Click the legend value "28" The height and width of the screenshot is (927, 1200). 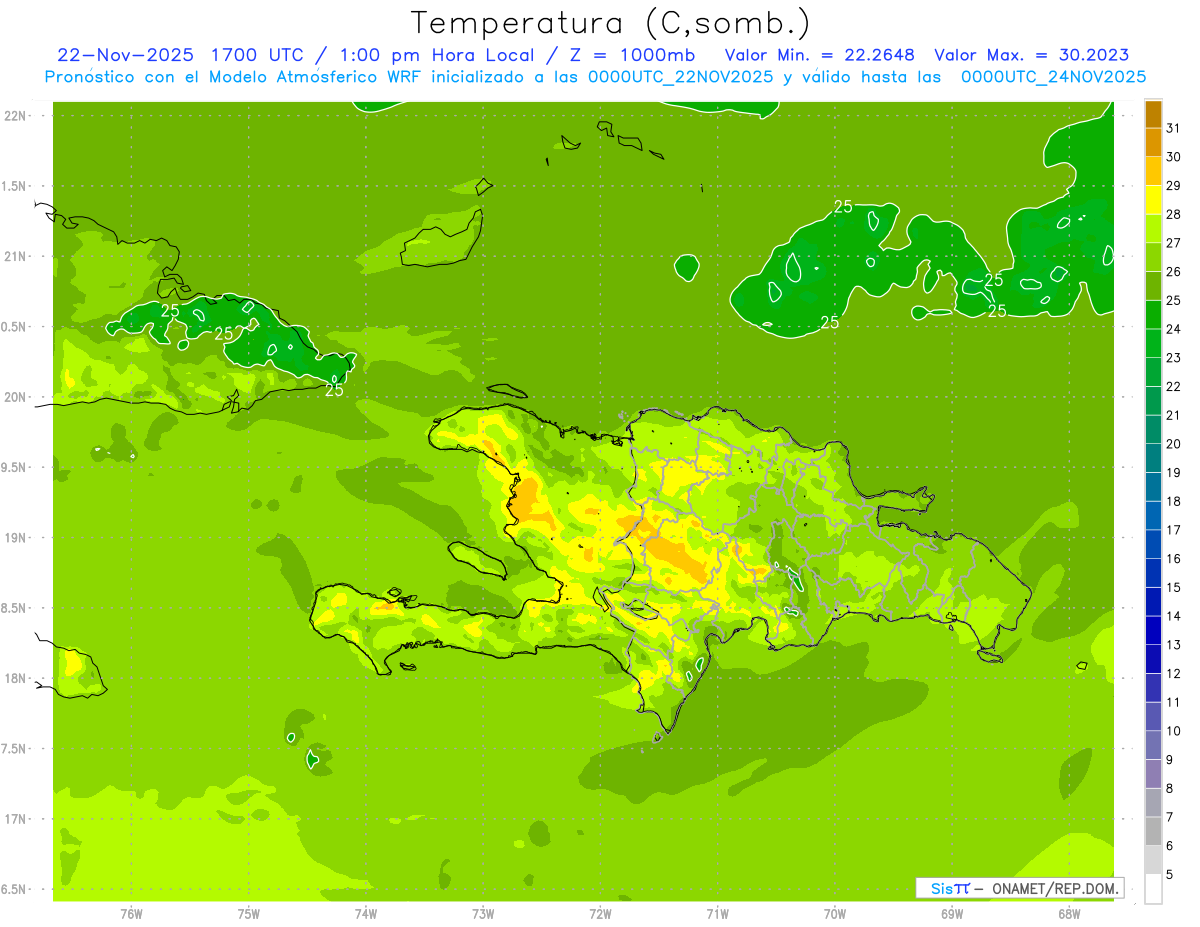pos(1174,214)
